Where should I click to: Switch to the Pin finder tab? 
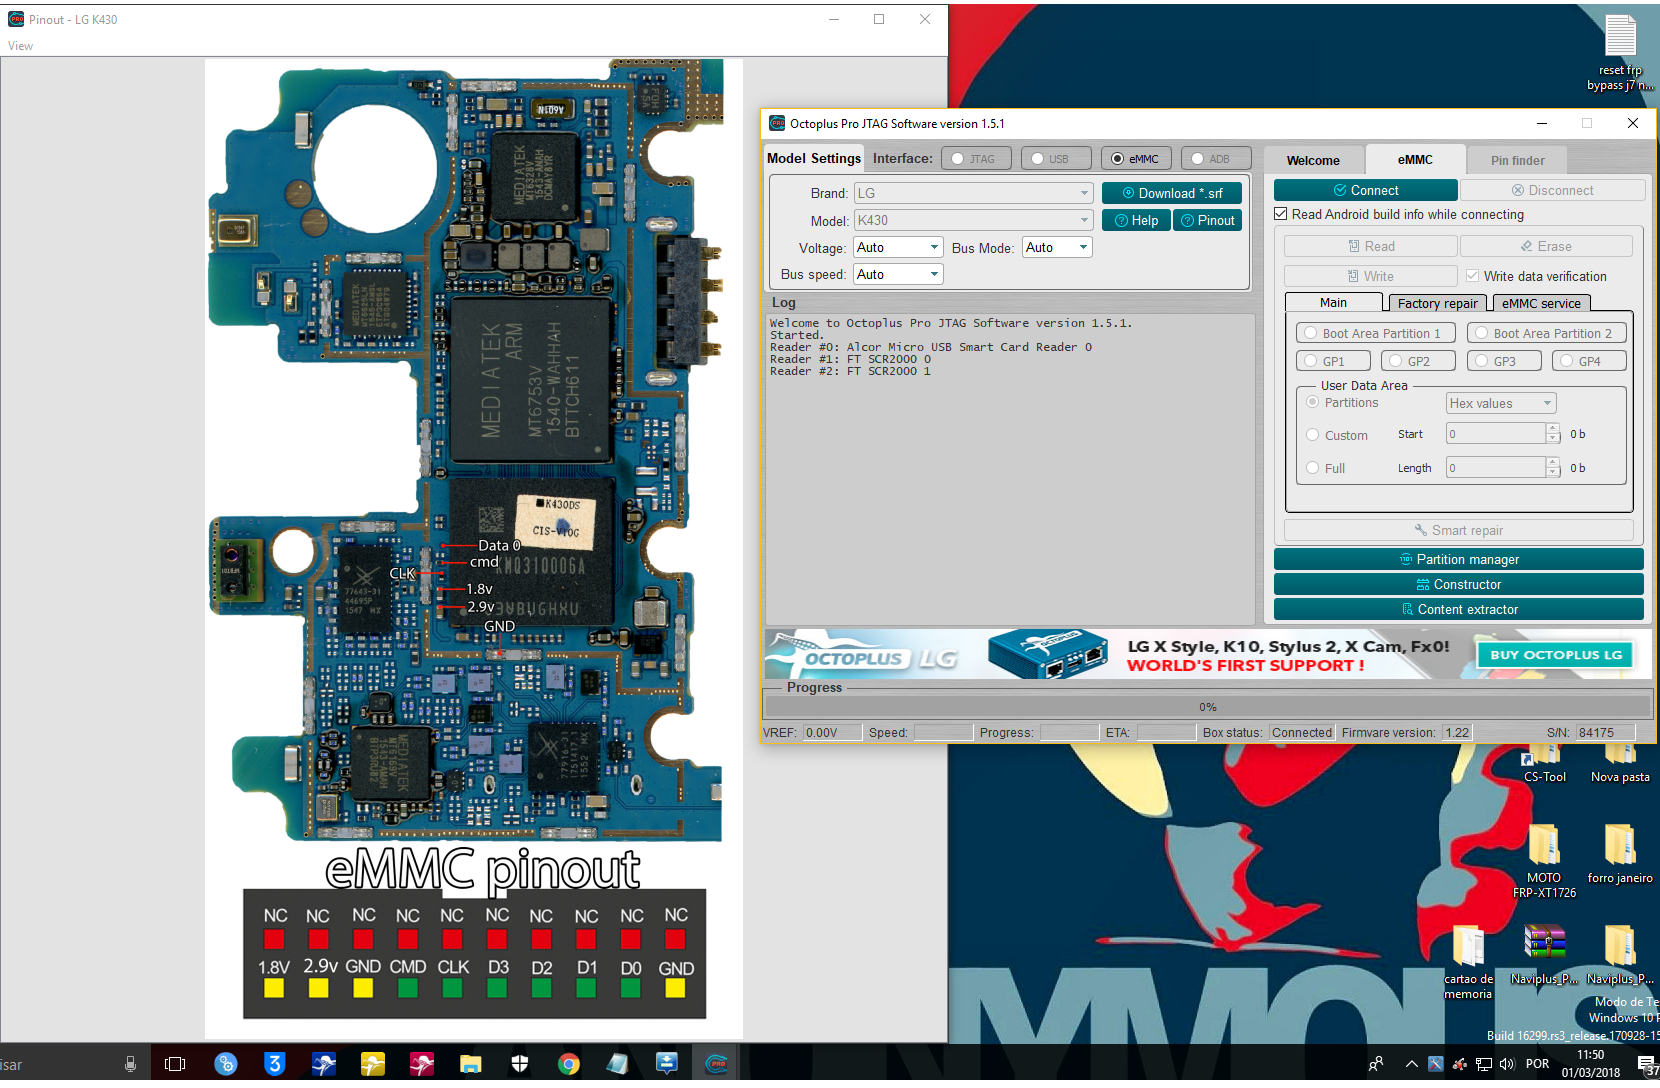(1517, 160)
